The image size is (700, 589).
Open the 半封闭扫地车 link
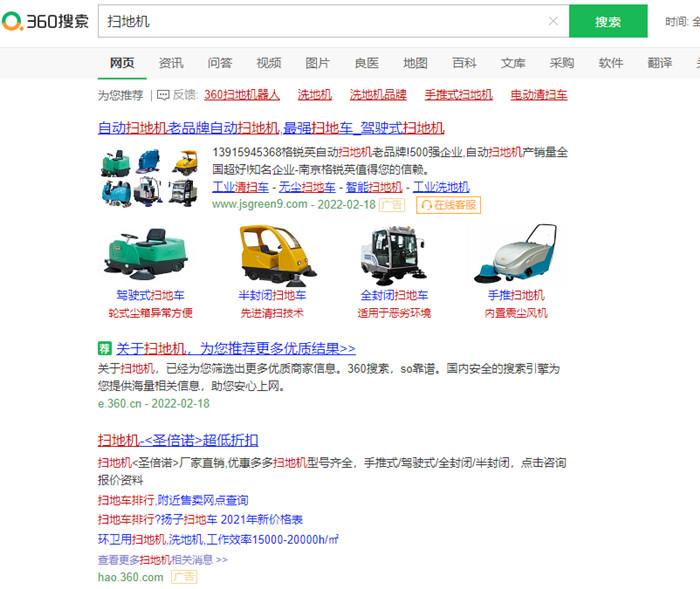coord(272,295)
